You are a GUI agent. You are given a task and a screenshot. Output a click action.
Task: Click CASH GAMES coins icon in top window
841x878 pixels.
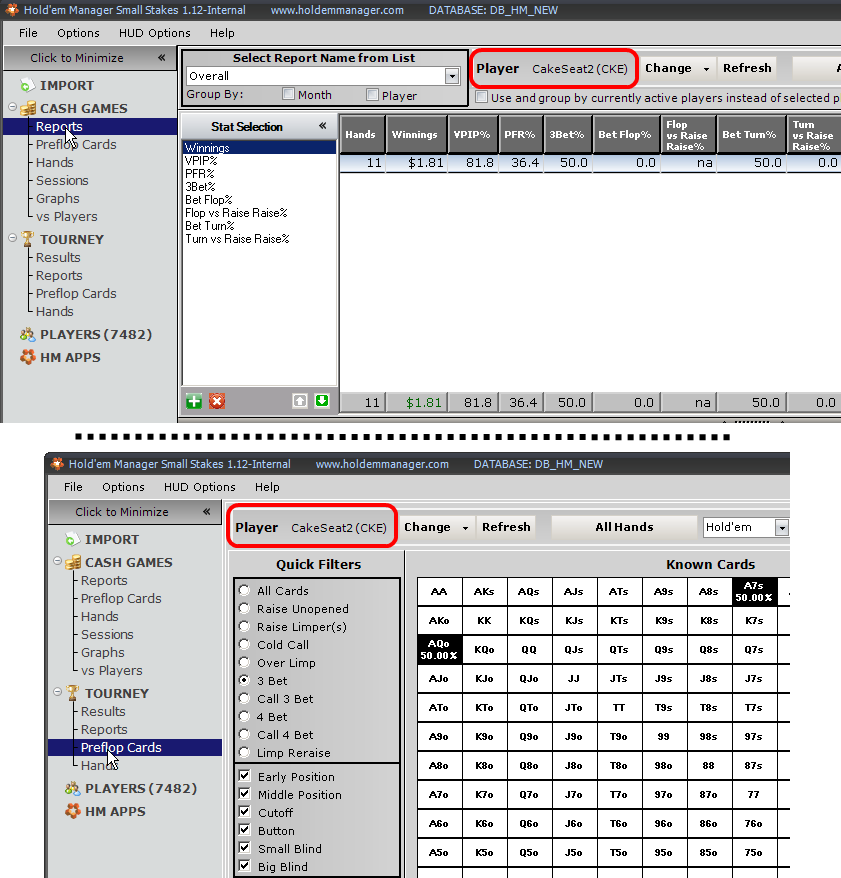(28, 108)
